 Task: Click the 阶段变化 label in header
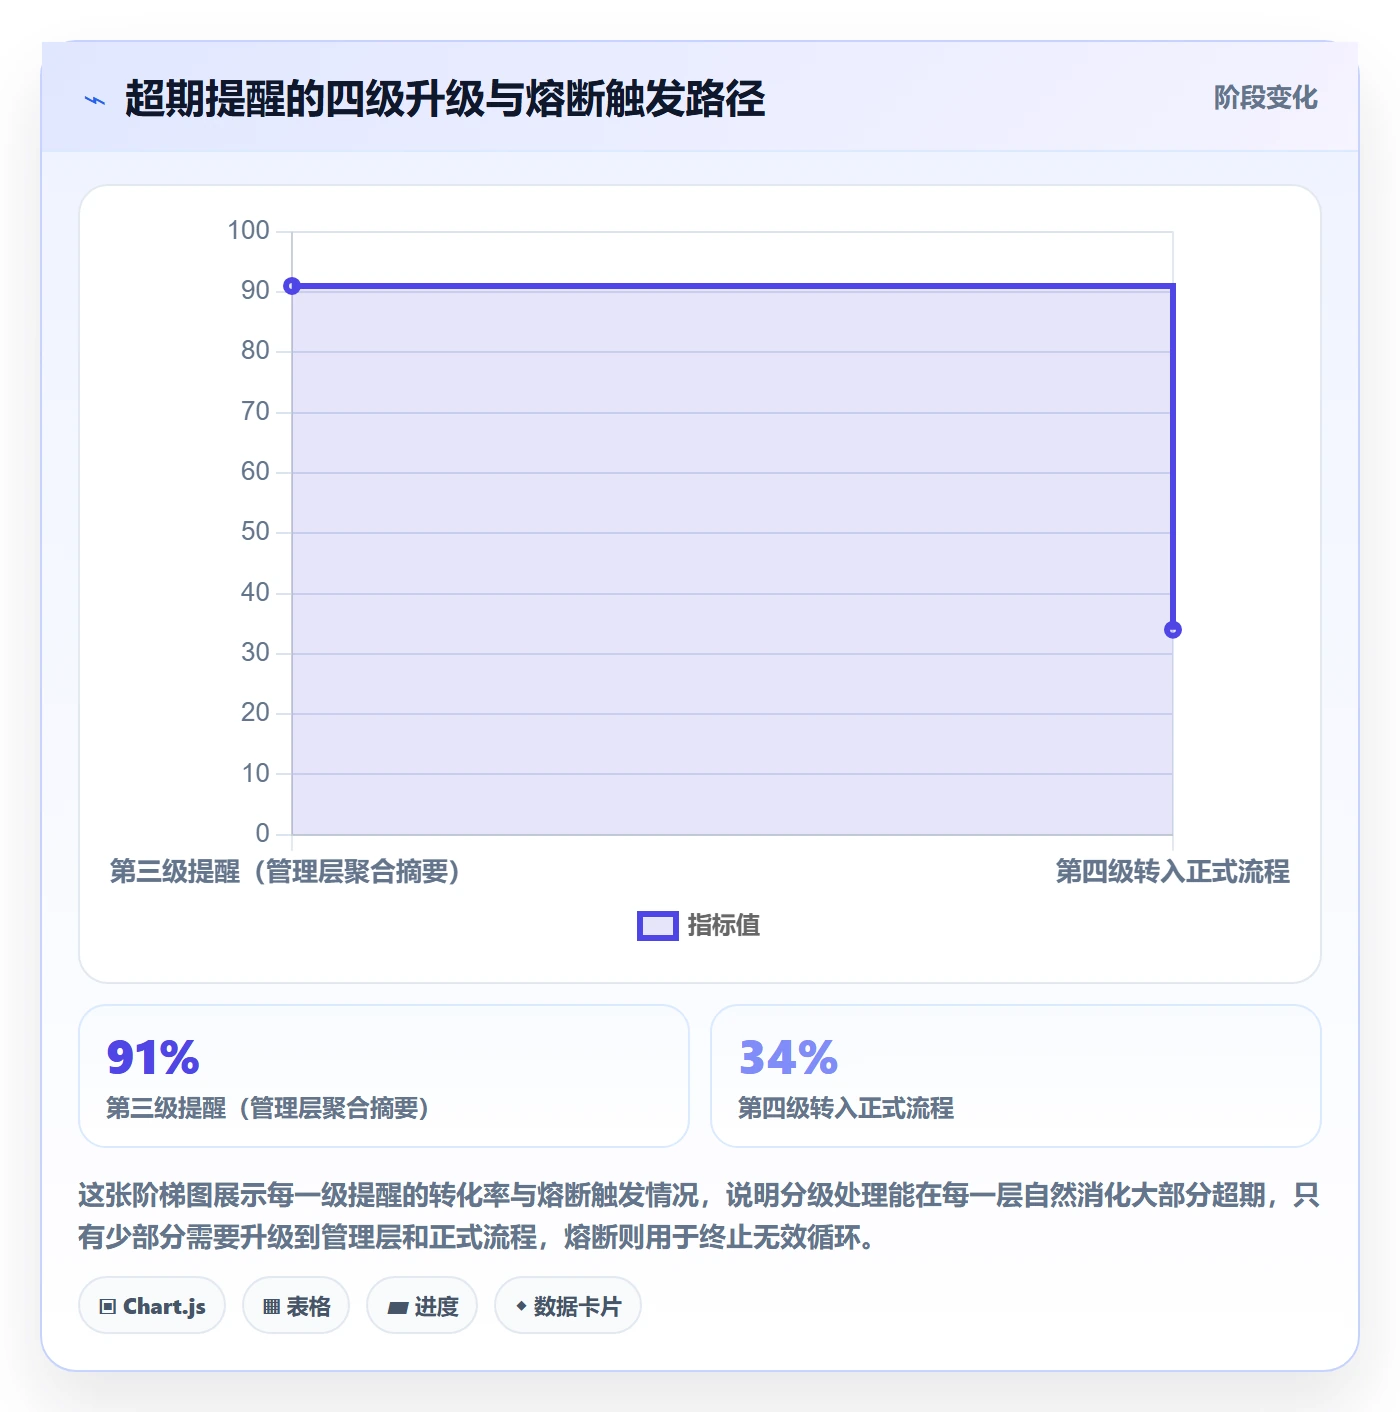(x=1265, y=98)
